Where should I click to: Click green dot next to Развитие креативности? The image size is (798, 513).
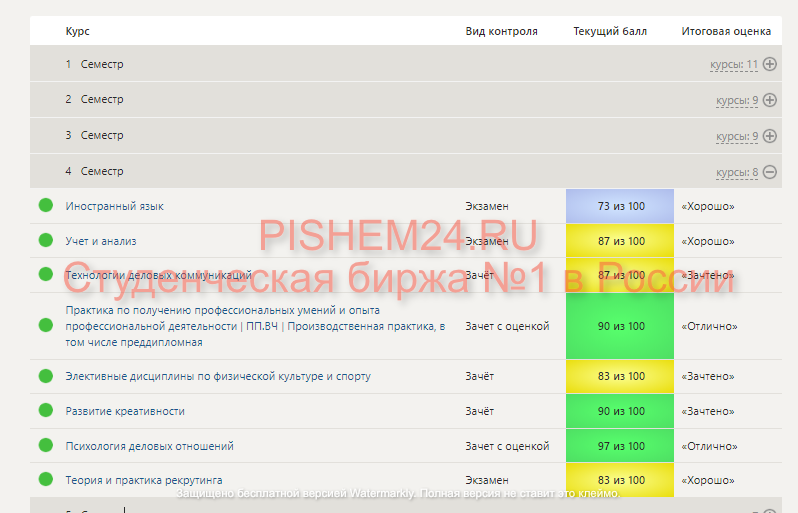(45, 411)
